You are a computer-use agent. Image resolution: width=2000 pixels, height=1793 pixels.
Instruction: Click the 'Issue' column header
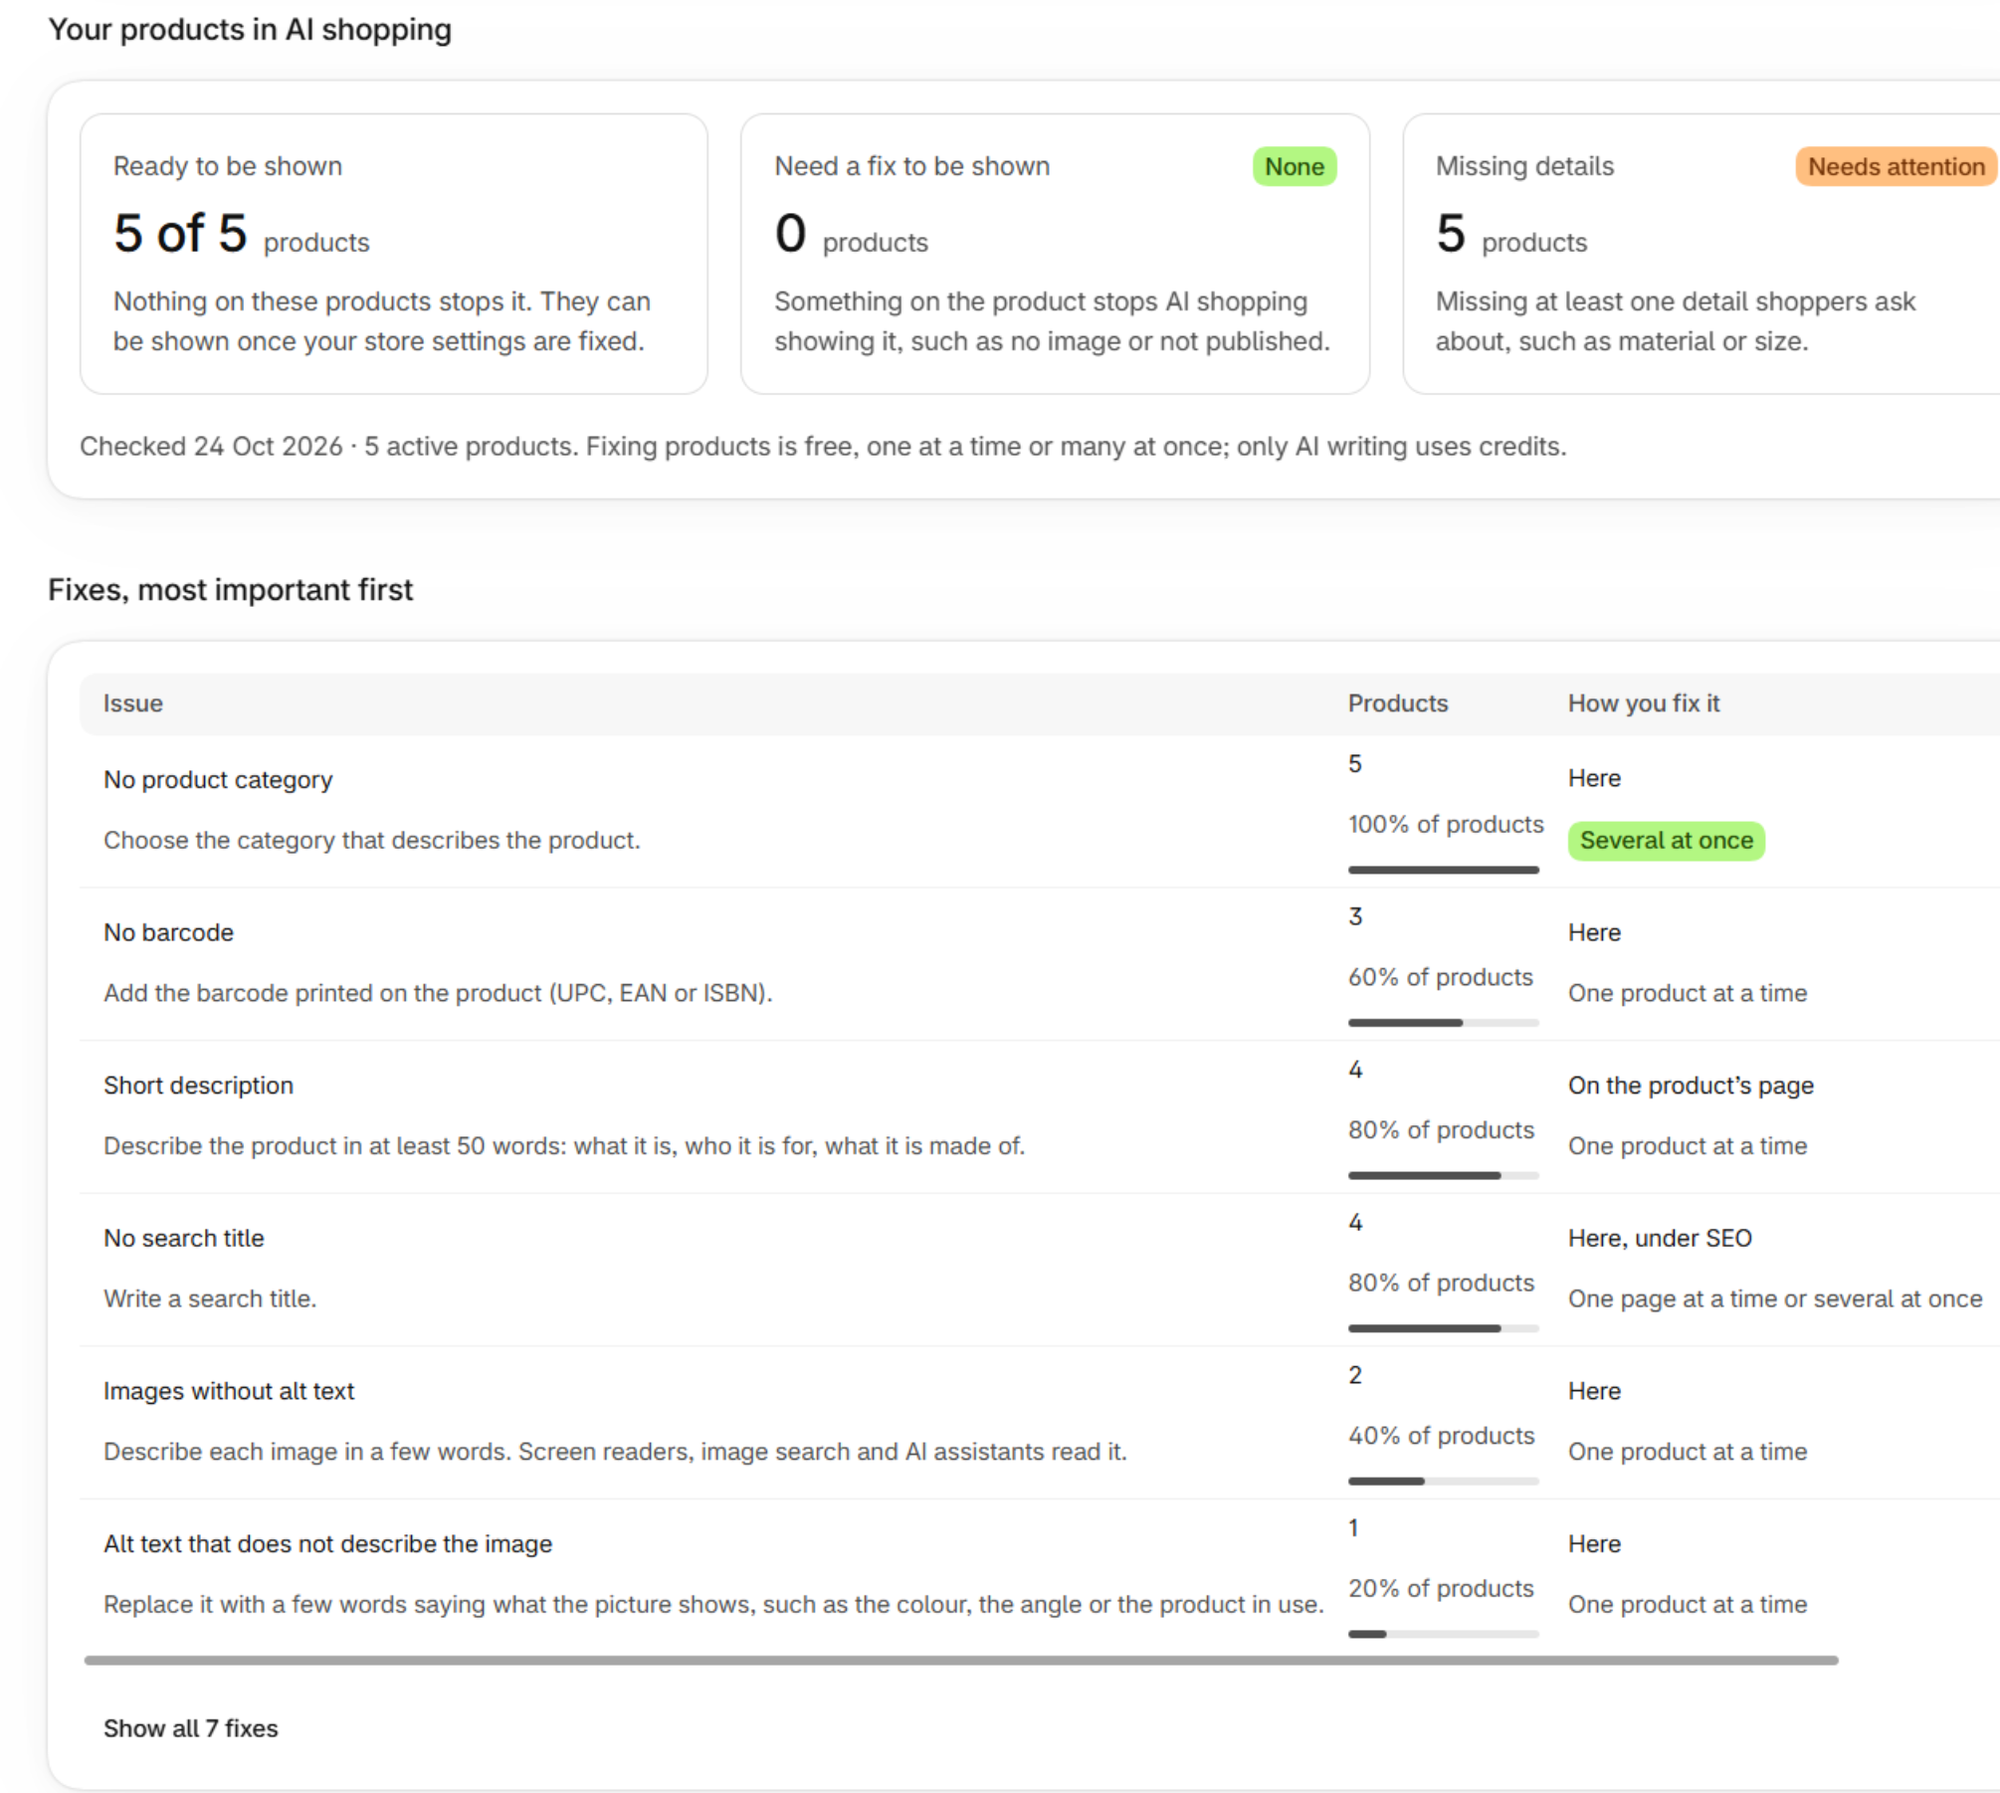pyautogui.click(x=133, y=703)
